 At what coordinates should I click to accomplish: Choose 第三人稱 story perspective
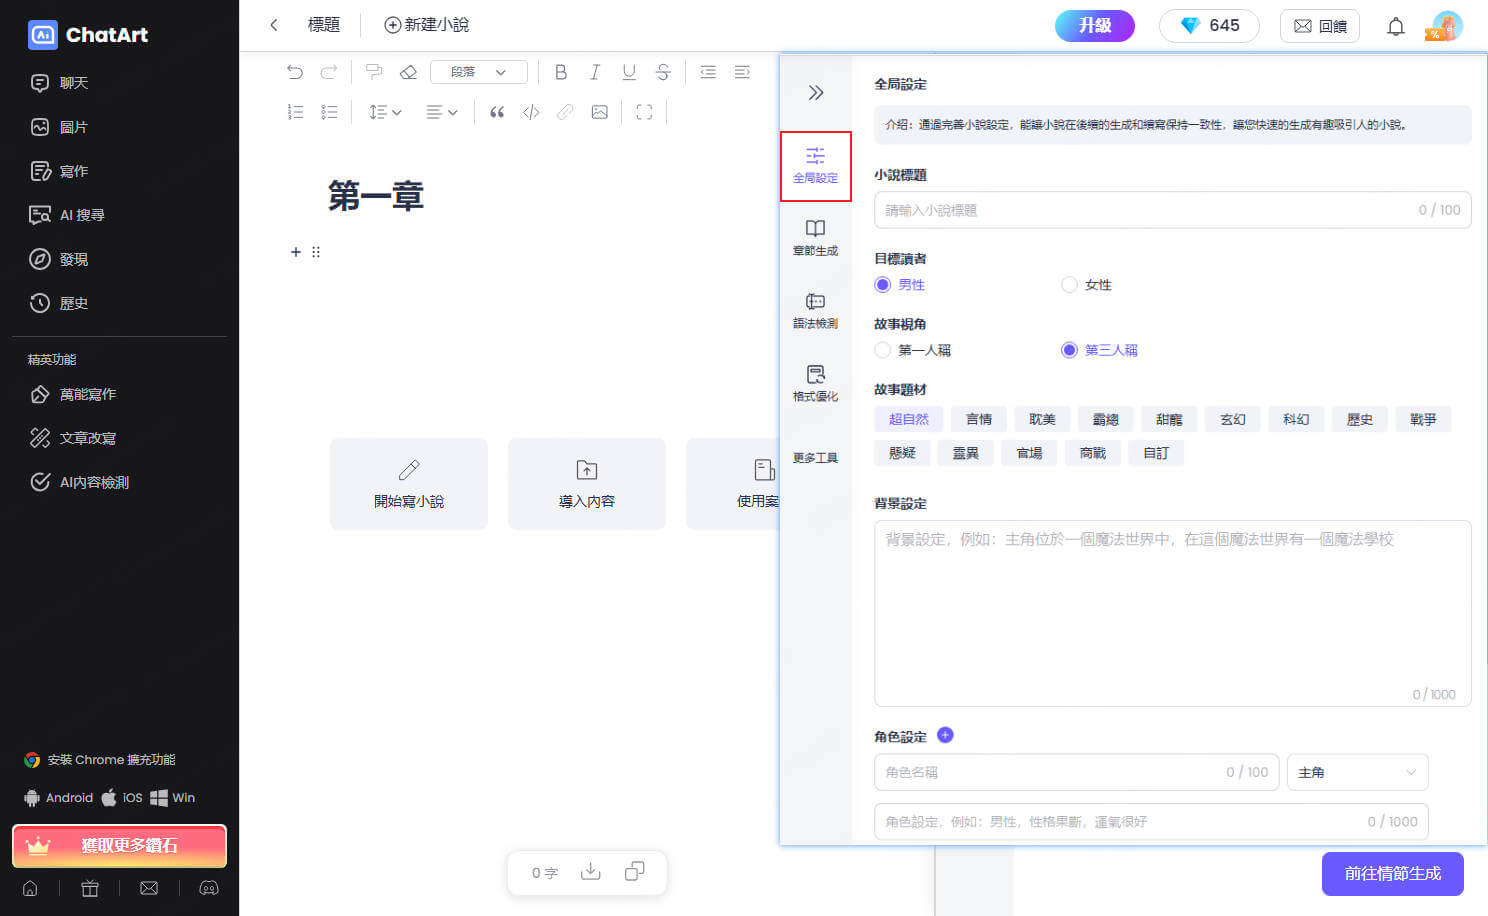coord(1100,350)
